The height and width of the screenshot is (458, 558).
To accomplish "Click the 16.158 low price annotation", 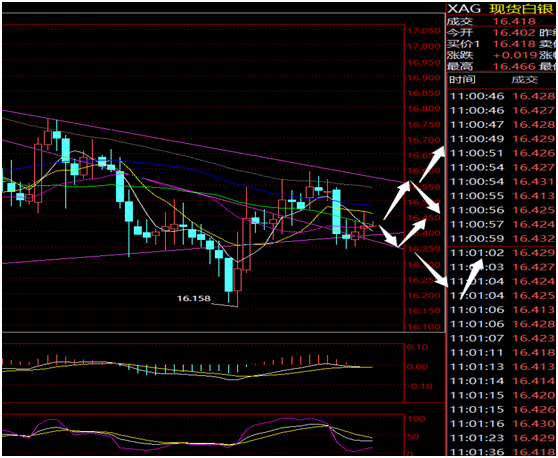I will tap(194, 298).
